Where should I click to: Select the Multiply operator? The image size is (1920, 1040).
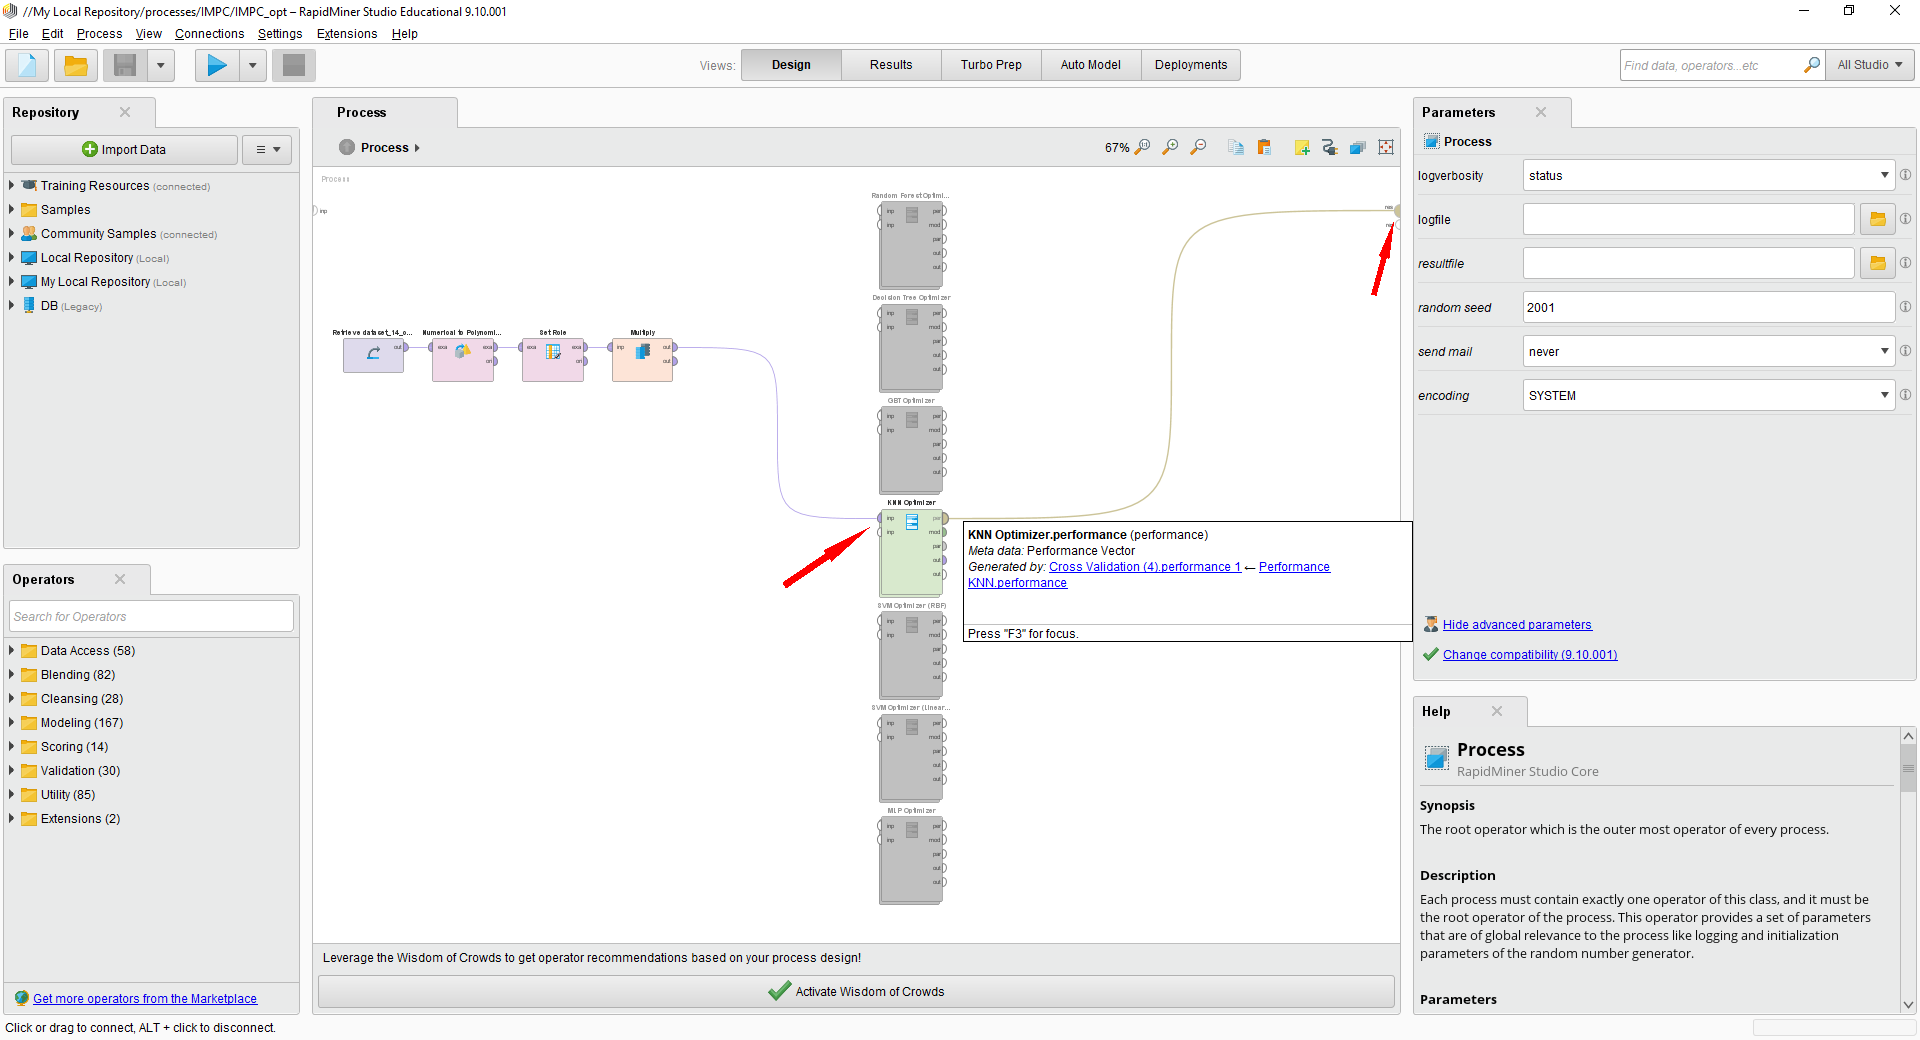[x=643, y=359]
